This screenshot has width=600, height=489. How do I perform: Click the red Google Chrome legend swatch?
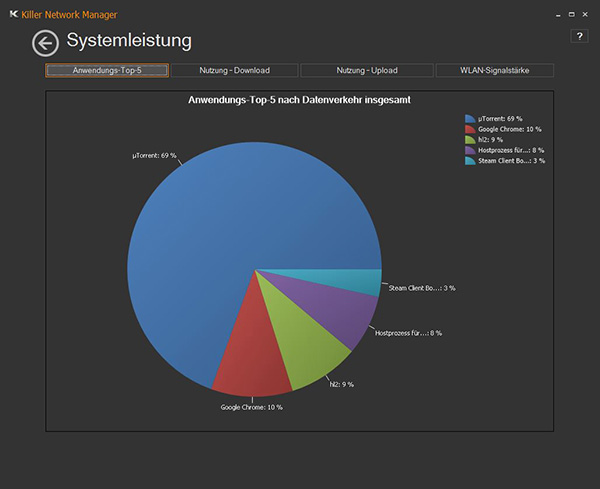click(x=470, y=129)
